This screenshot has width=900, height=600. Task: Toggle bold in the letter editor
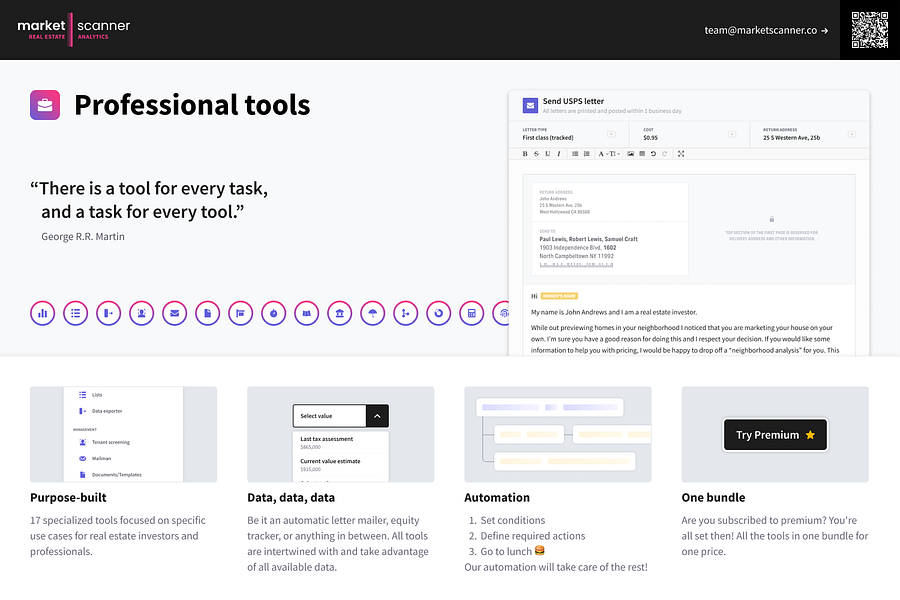click(525, 154)
